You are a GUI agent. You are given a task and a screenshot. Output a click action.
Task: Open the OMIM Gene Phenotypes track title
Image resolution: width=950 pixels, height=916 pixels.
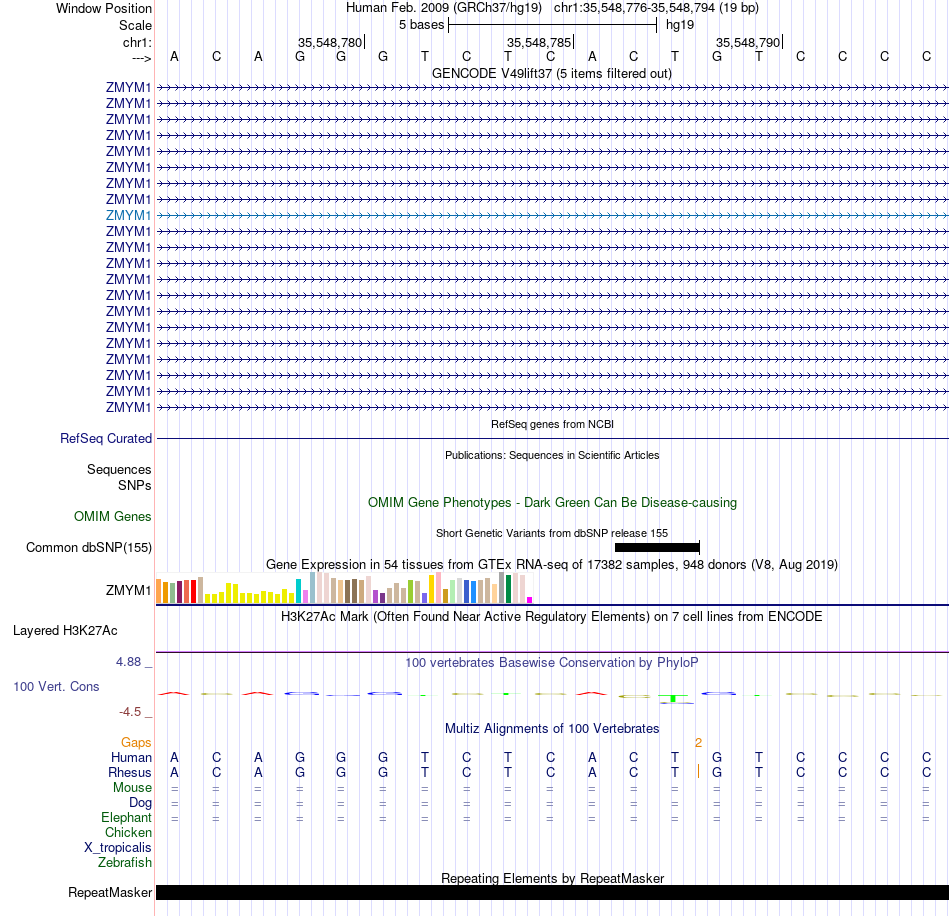(552, 502)
